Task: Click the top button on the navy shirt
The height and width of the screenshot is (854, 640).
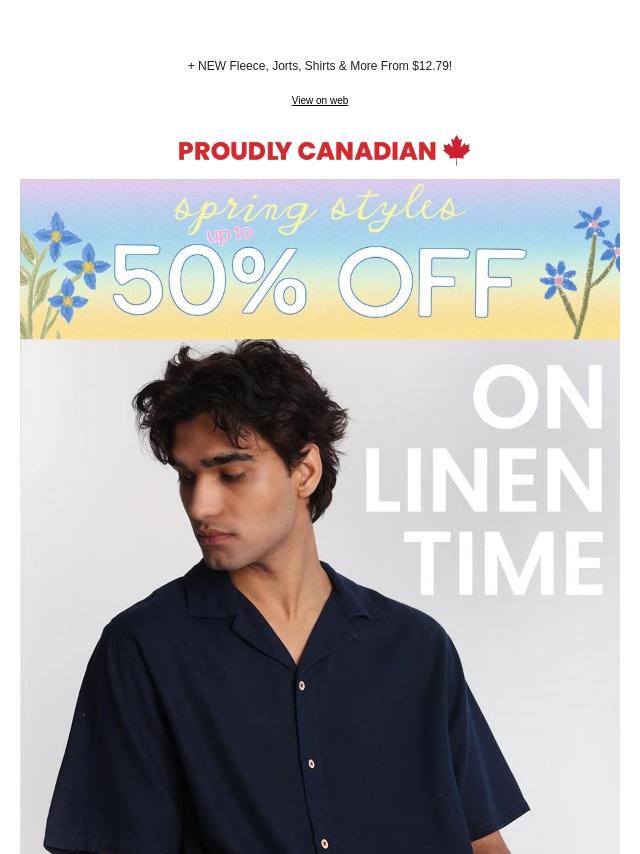Action: (x=301, y=686)
